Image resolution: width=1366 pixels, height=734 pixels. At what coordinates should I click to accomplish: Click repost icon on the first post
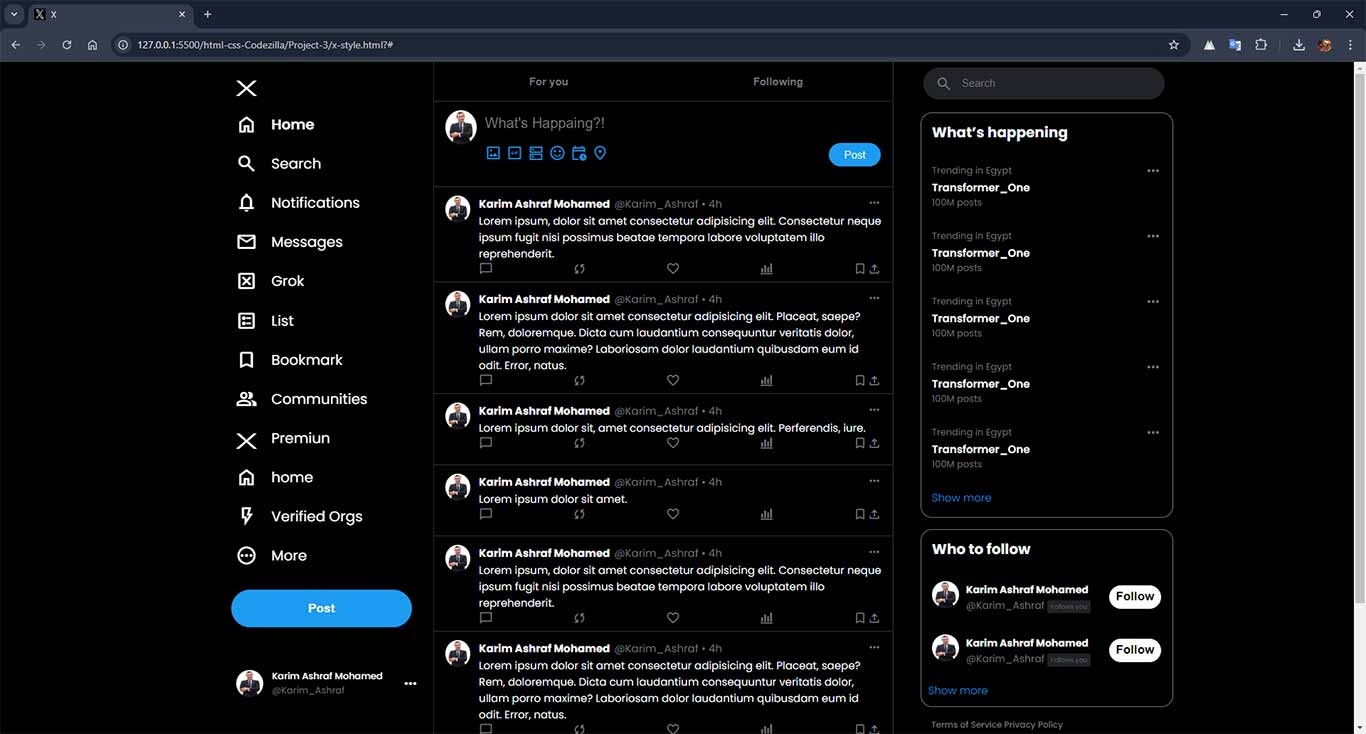point(579,269)
